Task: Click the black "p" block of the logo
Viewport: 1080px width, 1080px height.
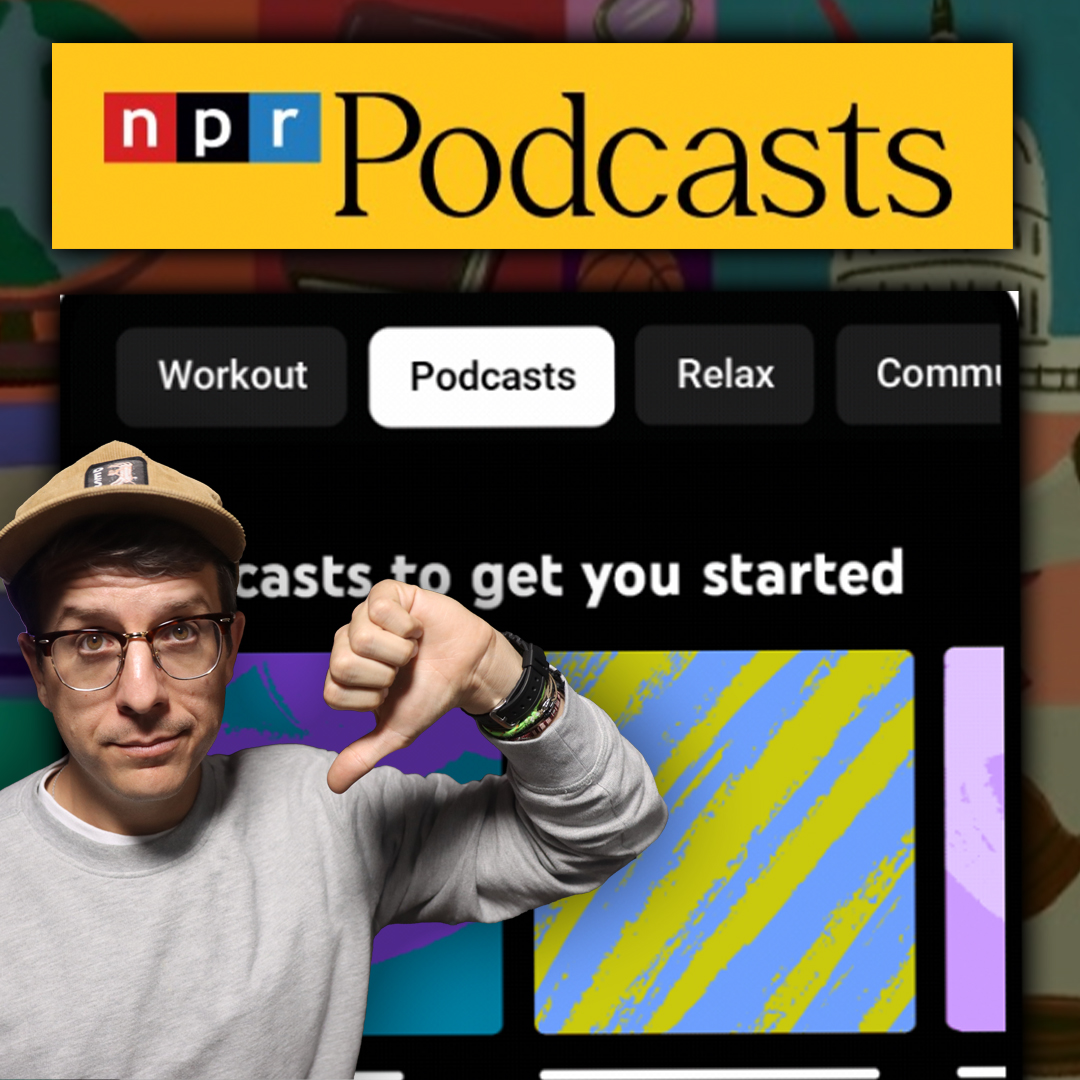Action: pos(212,127)
